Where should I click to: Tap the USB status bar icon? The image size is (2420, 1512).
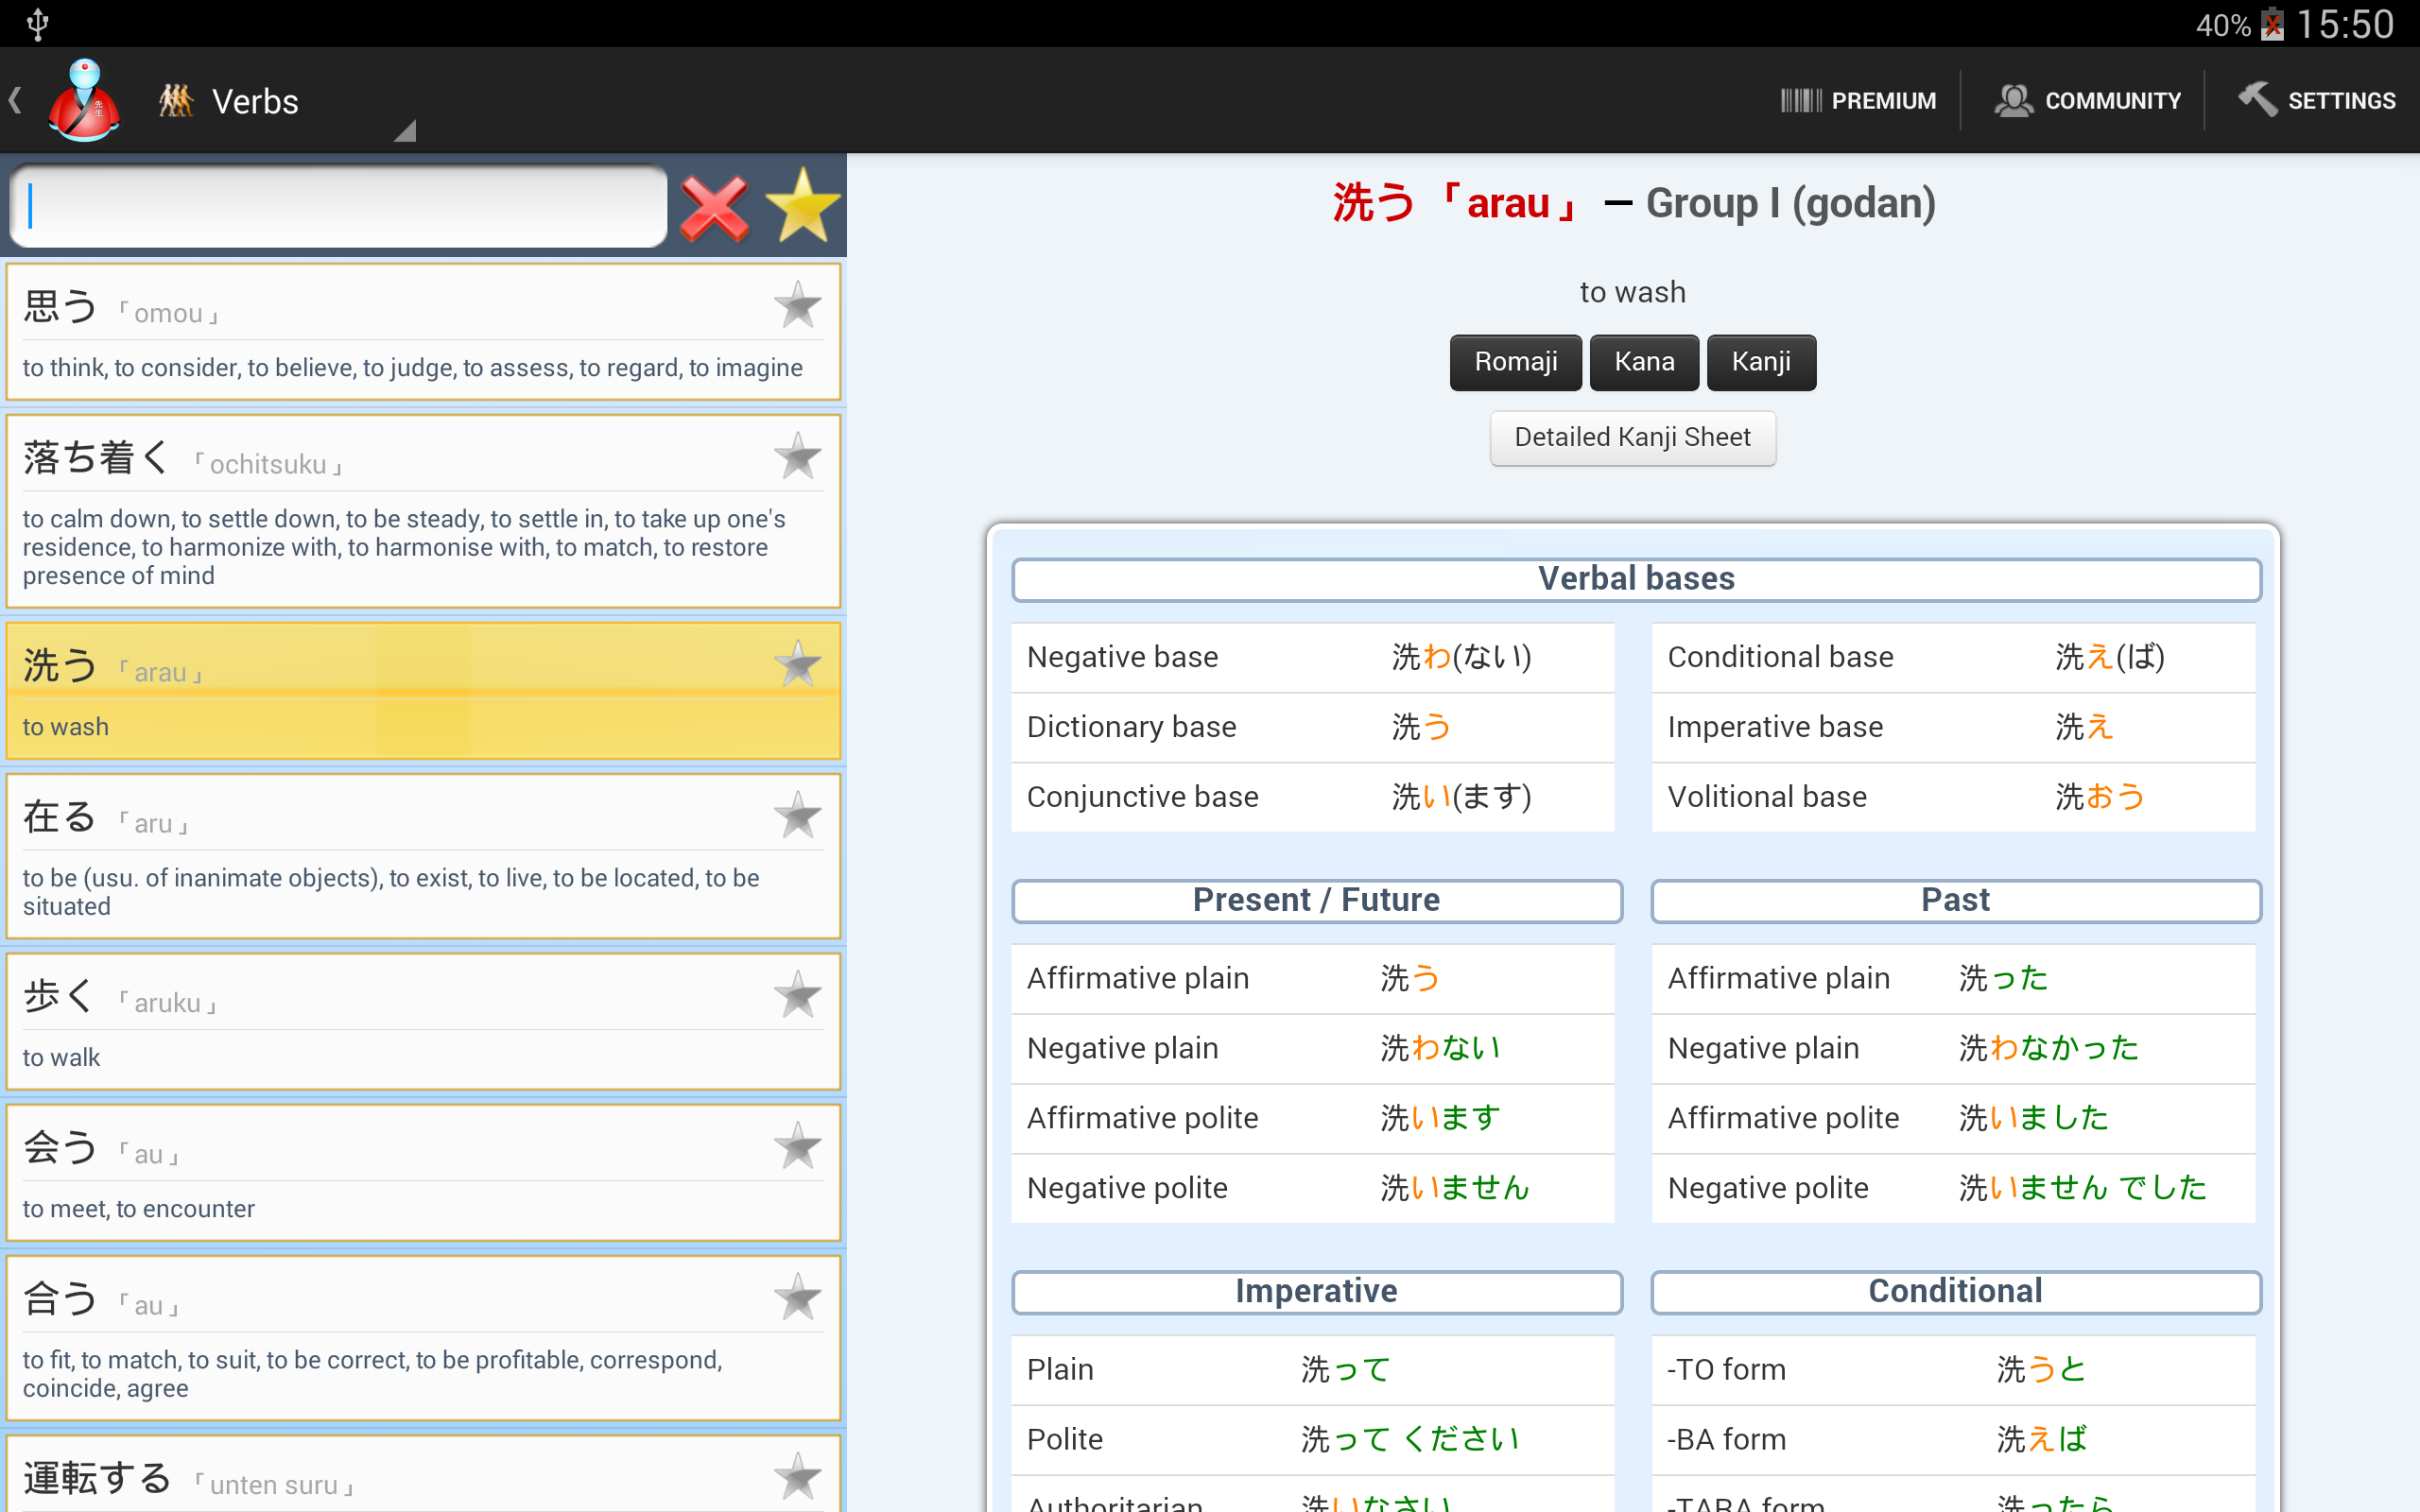point(37,23)
